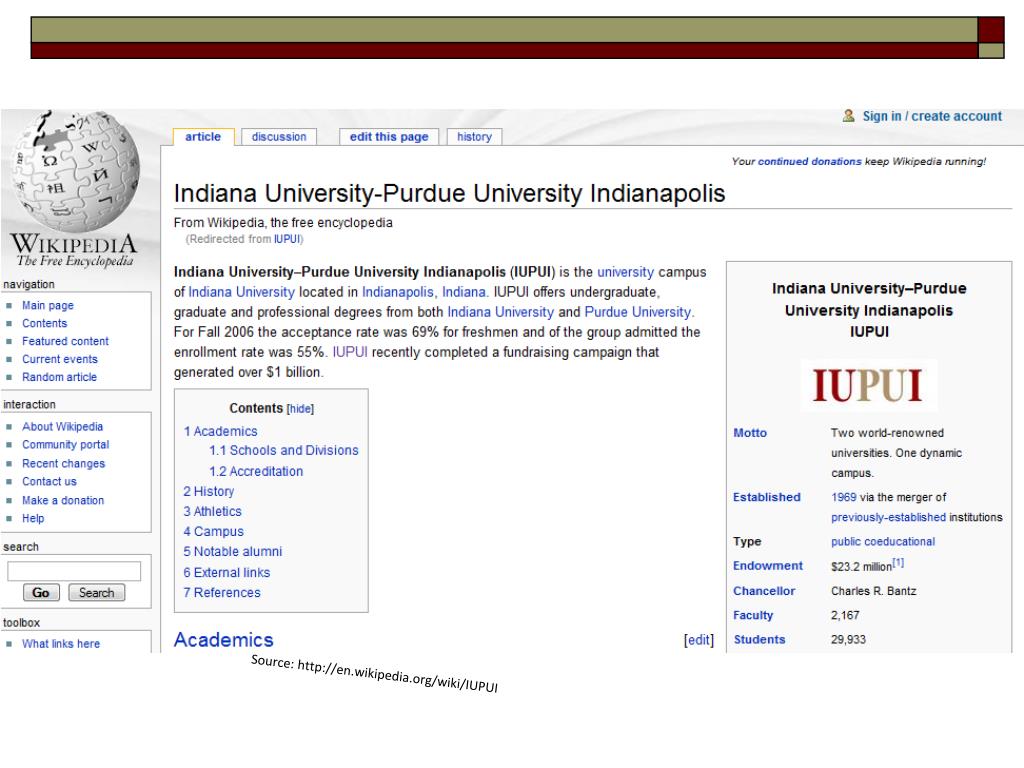Image resolution: width=1024 pixels, height=768 pixels.
Task: Open the Faculty link in infobox
Action: coord(753,615)
